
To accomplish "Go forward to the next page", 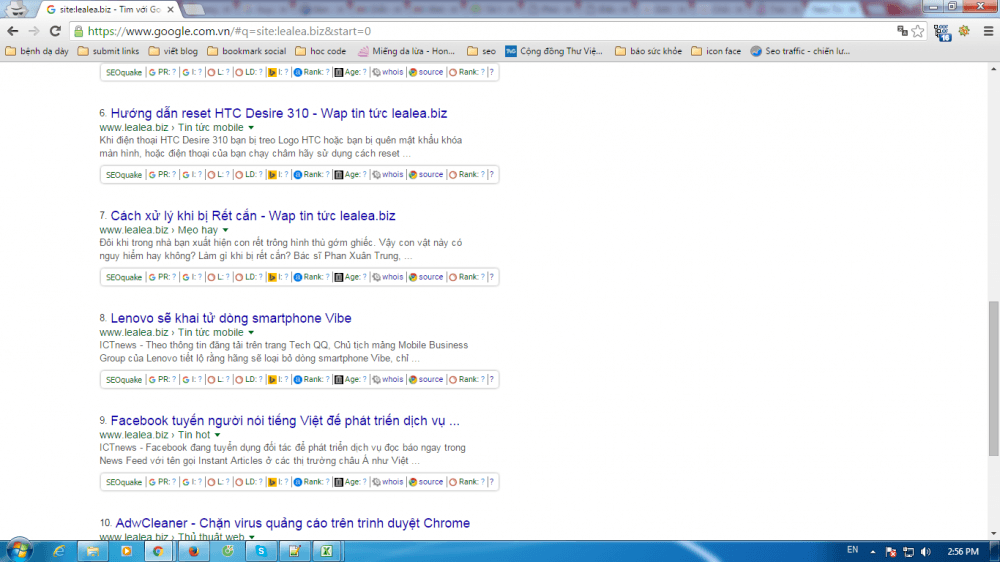I will (34, 31).
